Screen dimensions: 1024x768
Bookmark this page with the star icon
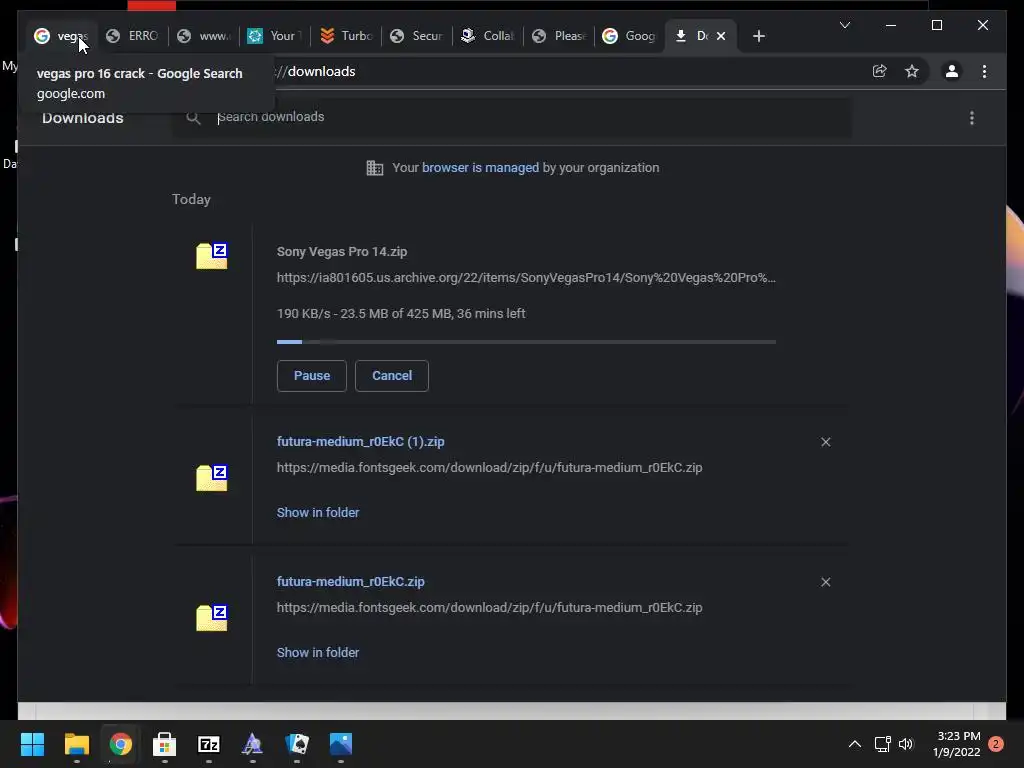(x=912, y=71)
